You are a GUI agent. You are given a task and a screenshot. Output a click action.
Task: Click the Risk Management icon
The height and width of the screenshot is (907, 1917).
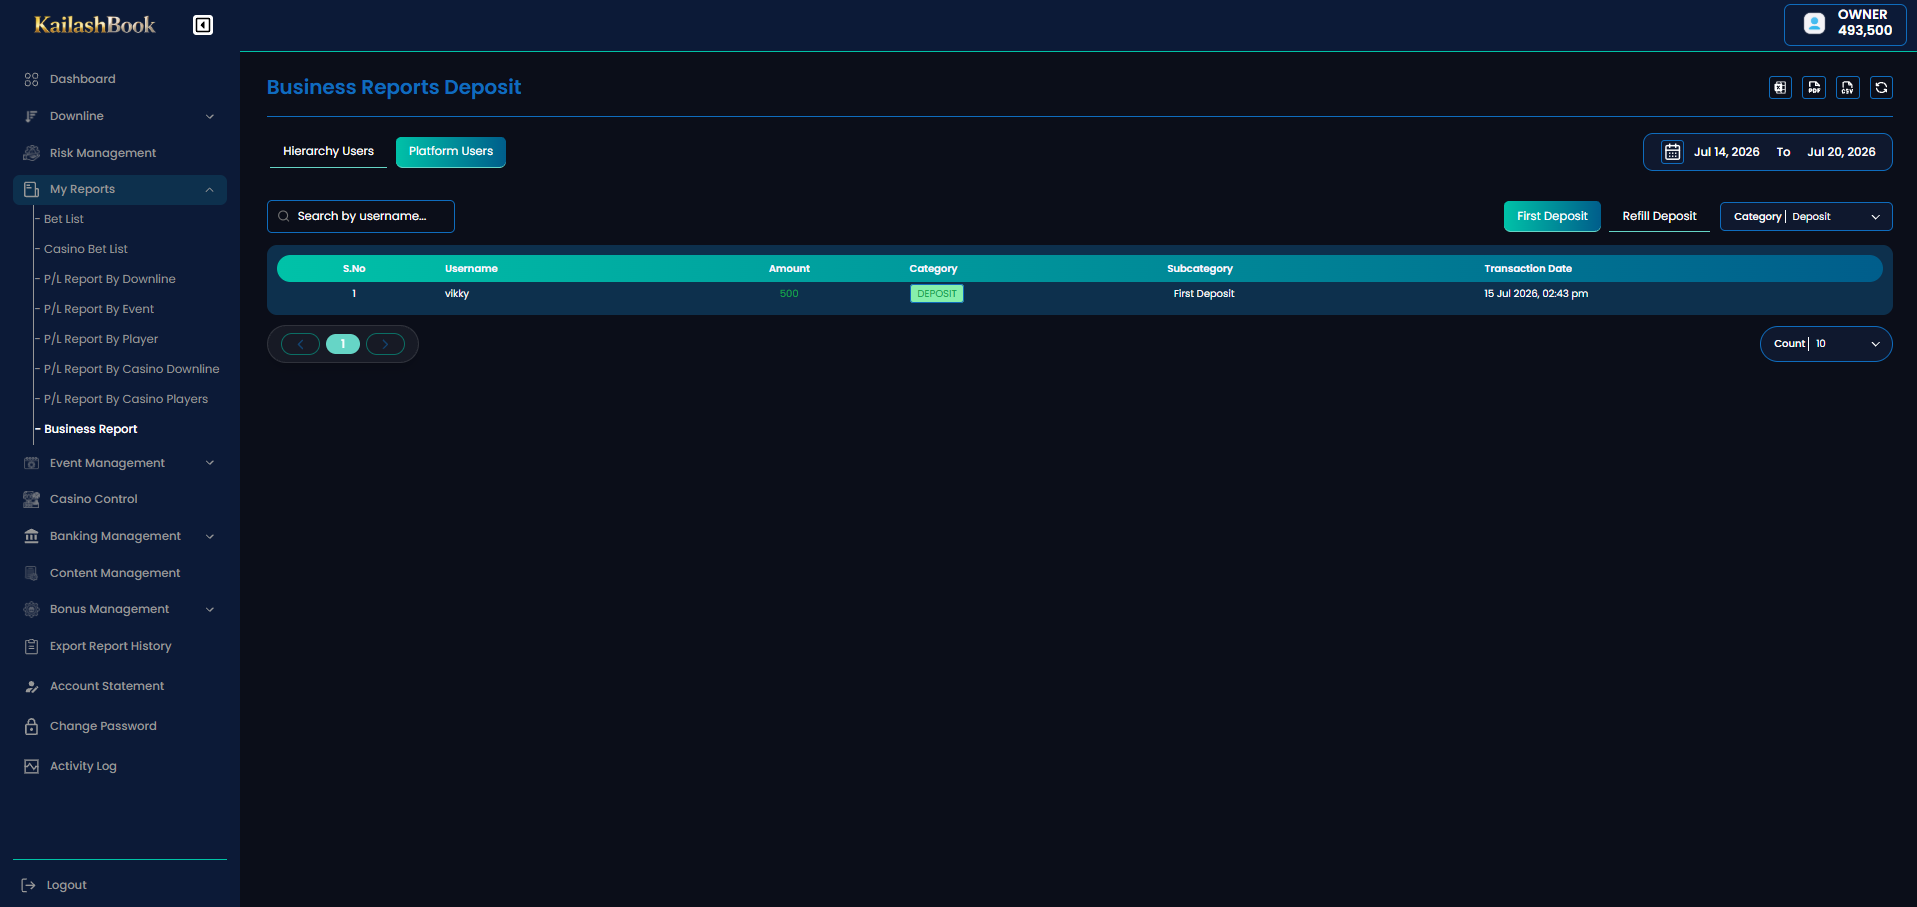click(31, 153)
